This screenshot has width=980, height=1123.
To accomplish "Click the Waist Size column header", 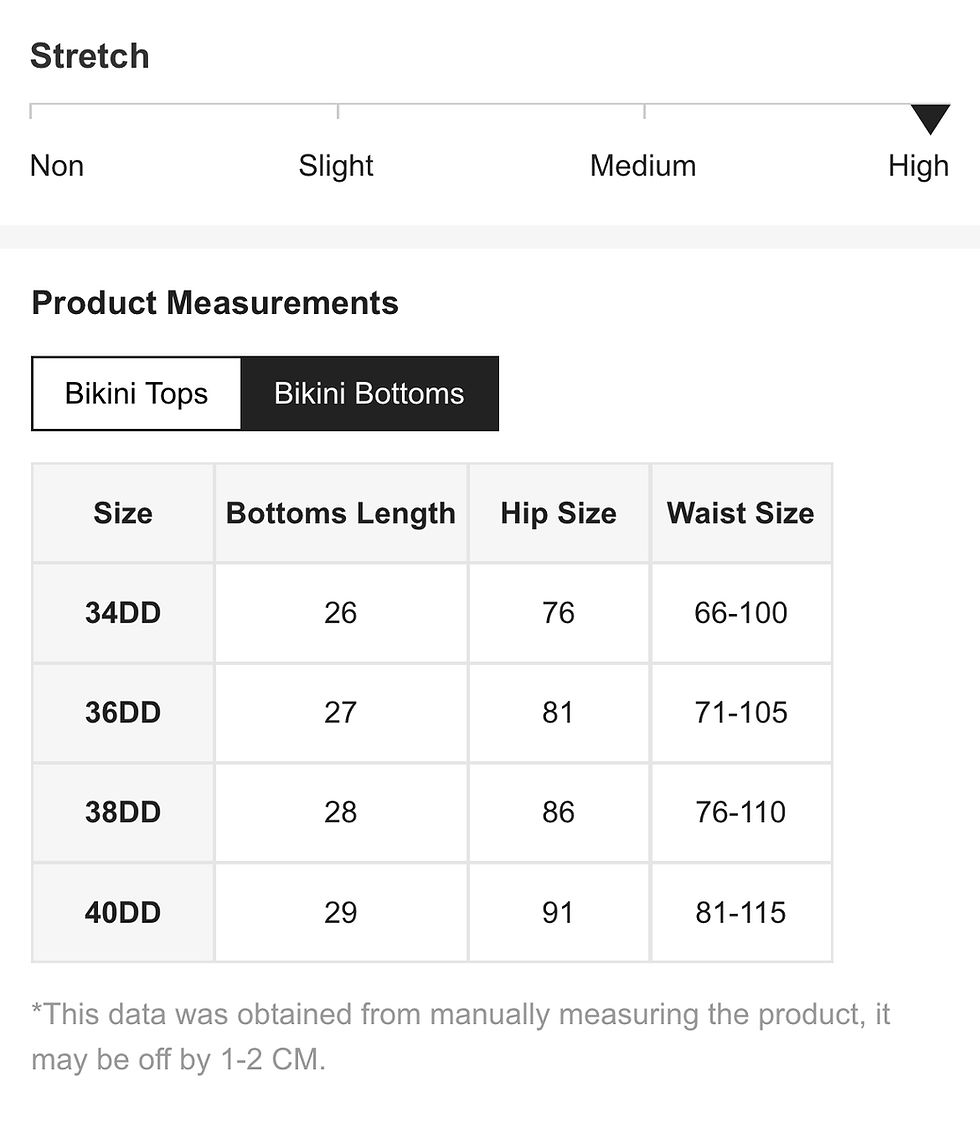I will pos(741,513).
